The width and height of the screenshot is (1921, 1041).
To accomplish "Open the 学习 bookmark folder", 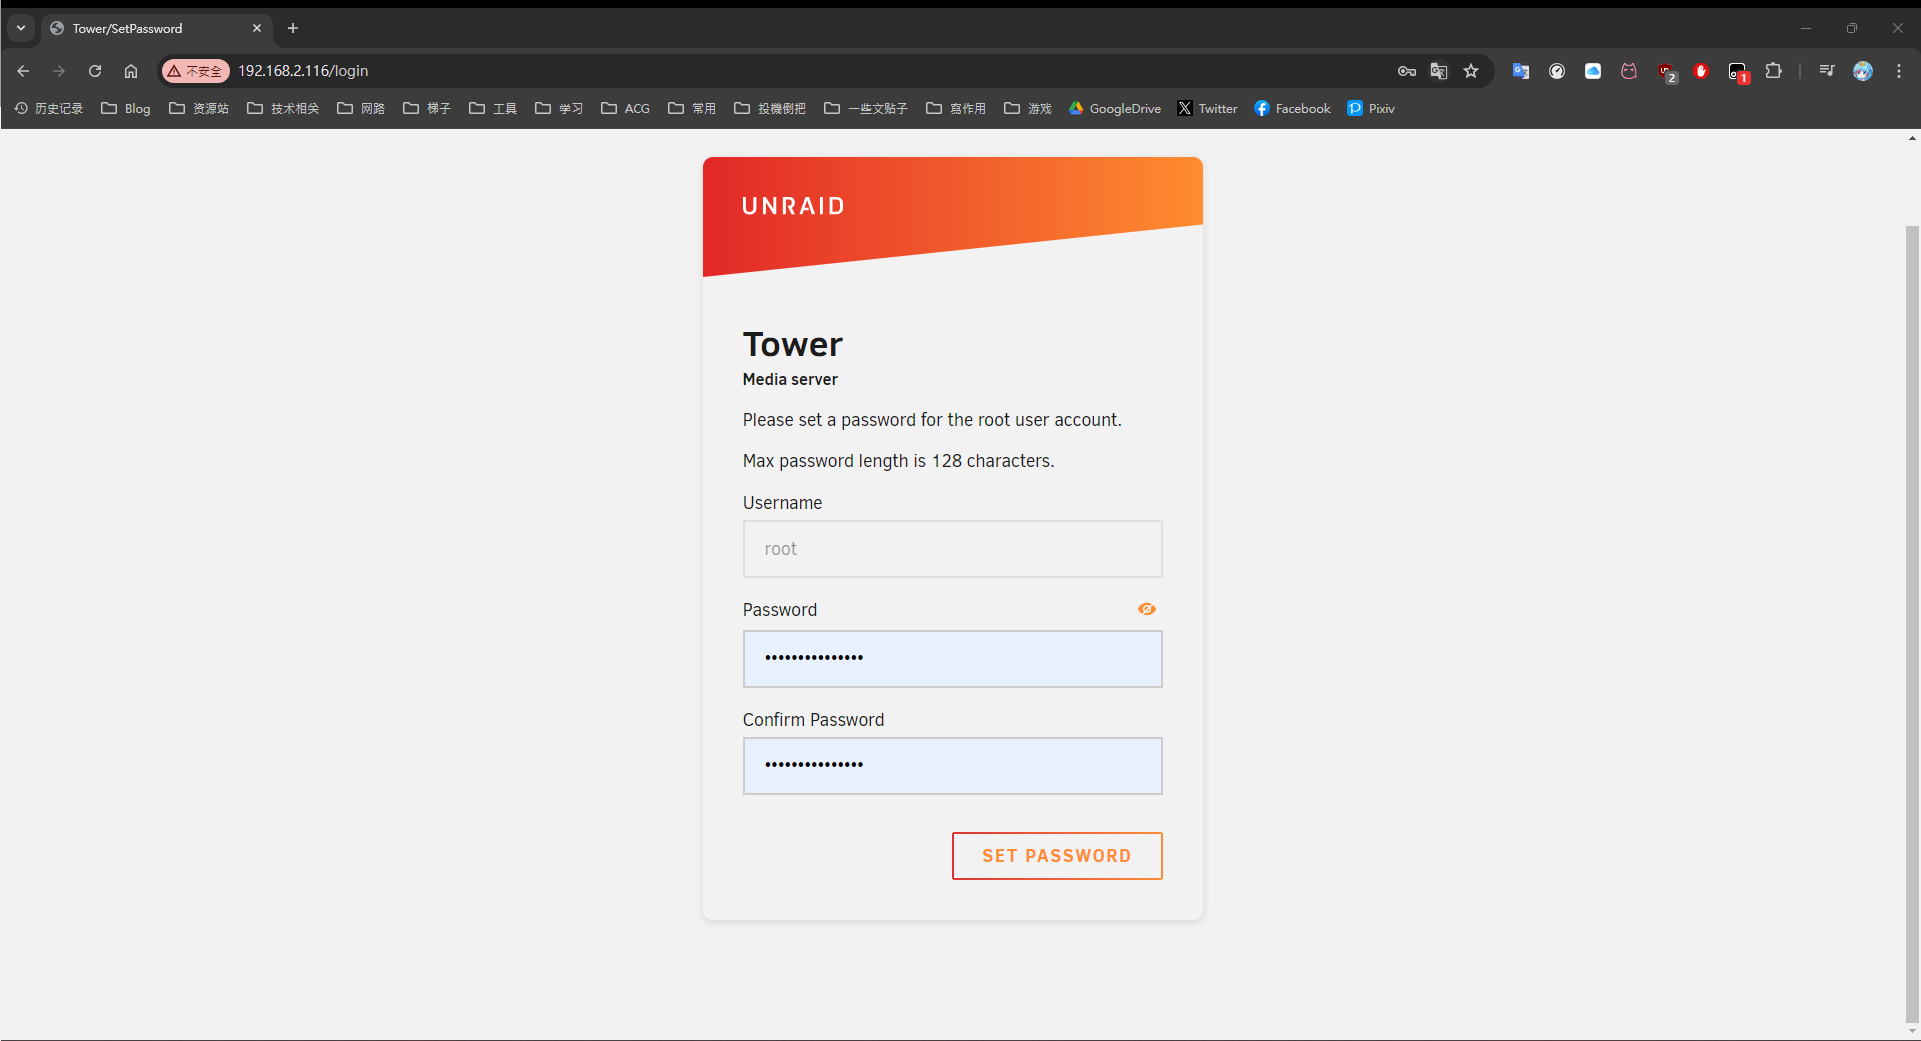I will tap(559, 108).
